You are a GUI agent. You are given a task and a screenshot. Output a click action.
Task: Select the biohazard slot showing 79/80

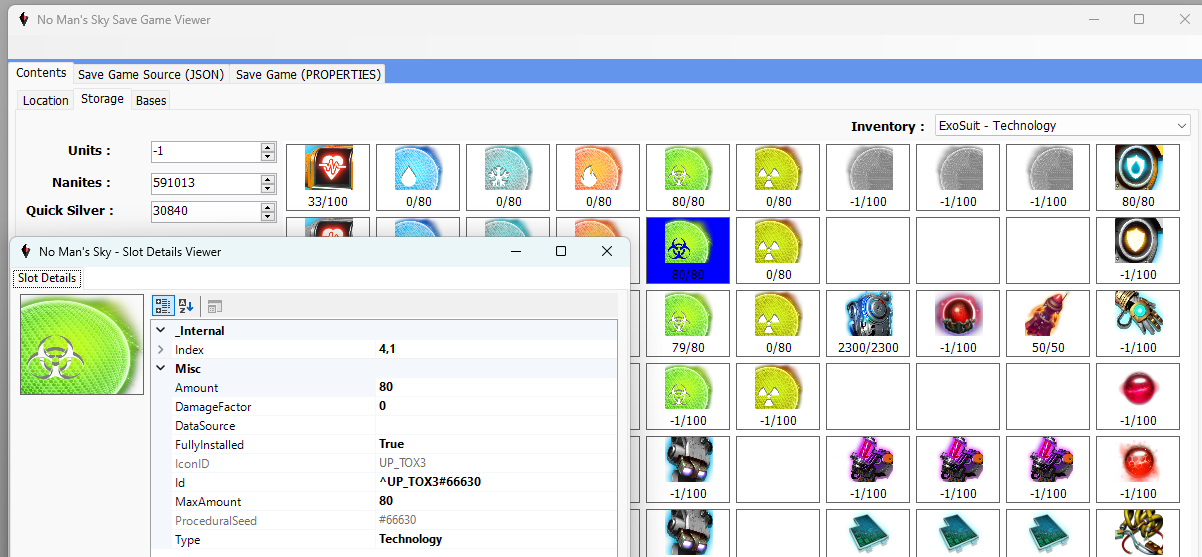[x=688, y=323]
